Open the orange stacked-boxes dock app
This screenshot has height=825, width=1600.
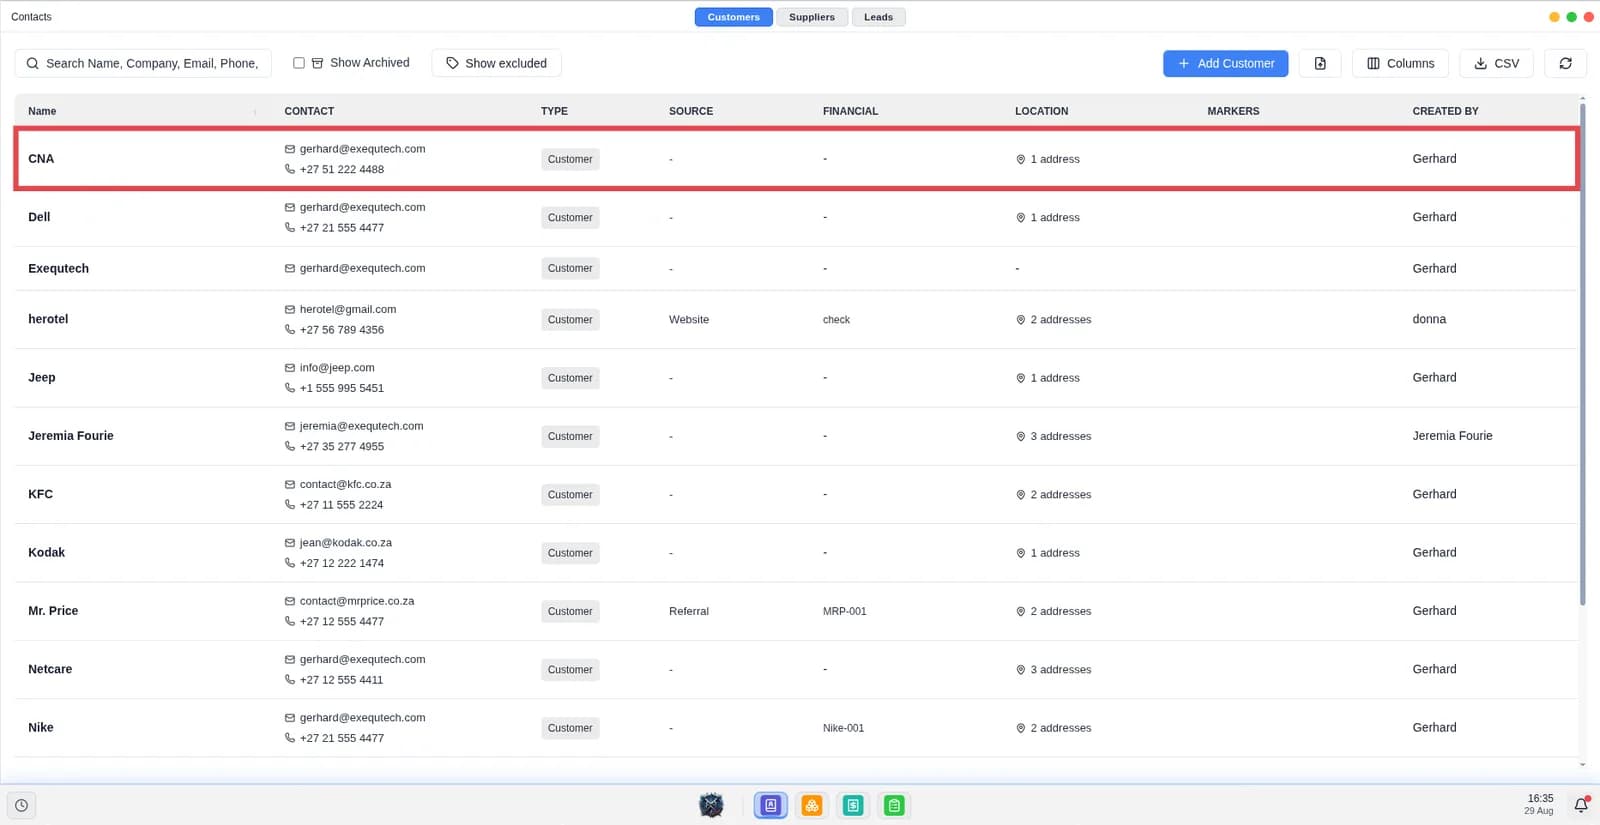812,805
